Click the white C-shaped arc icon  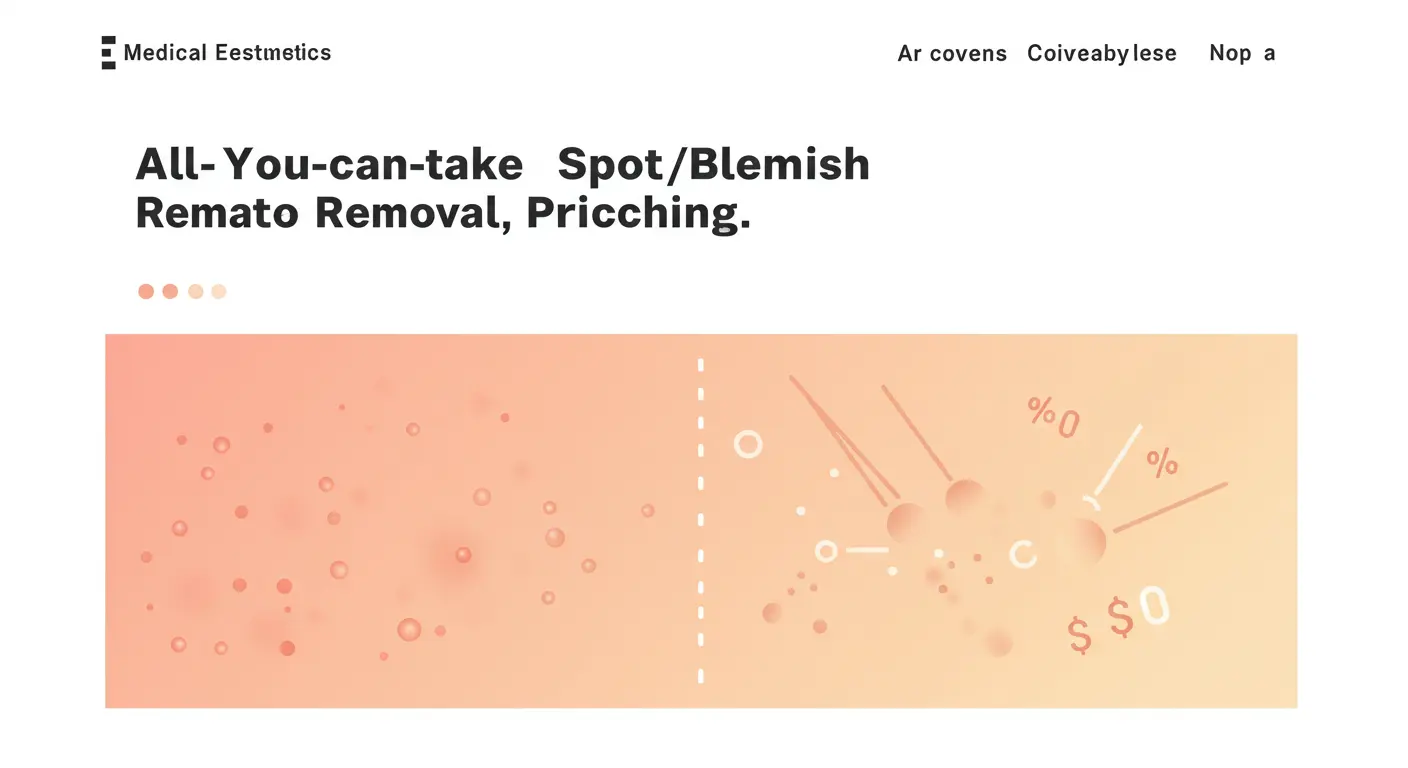pos(1022,553)
